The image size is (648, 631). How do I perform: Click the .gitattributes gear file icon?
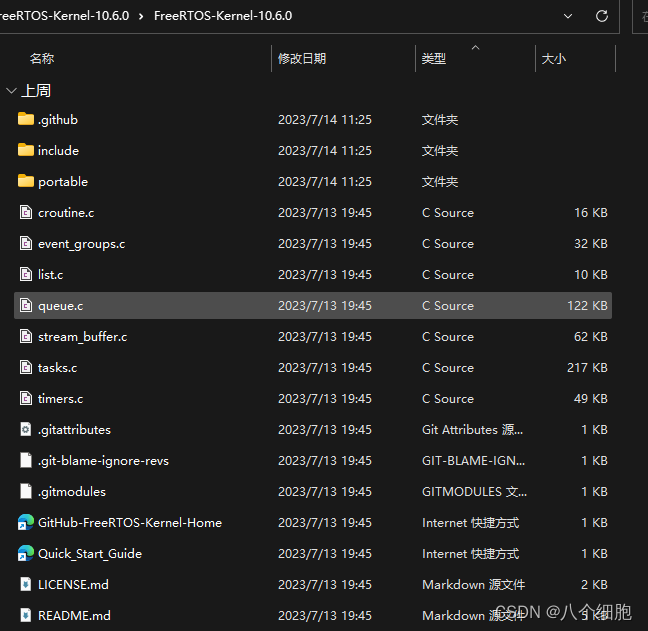pyautogui.click(x=26, y=429)
